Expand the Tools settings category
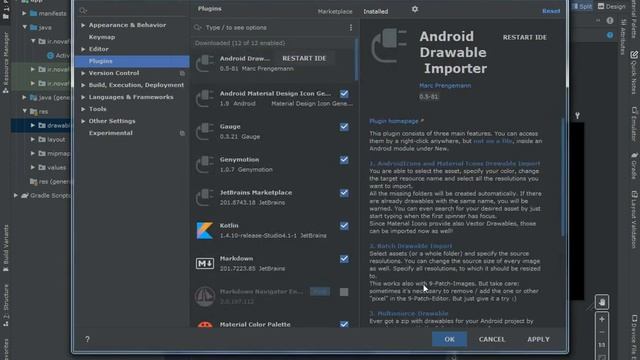This screenshot has height=360, width=640. (x=83, y=109)
